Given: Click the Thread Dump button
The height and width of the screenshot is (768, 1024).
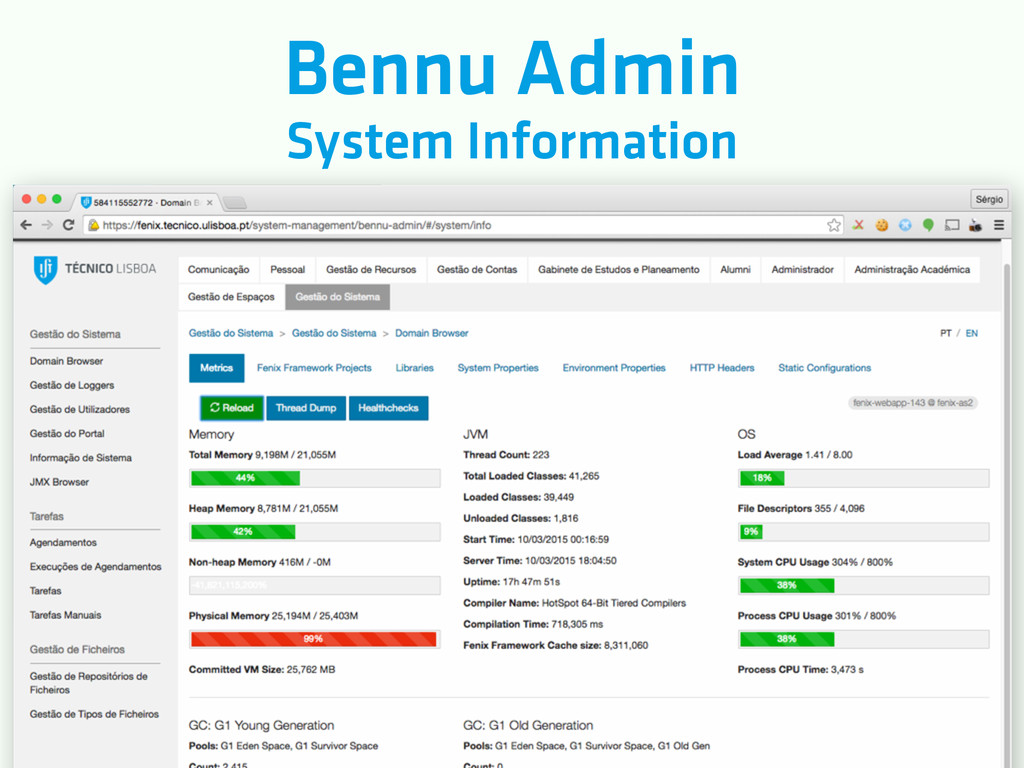Looking at the screenshot, I should tap(306, 408).
